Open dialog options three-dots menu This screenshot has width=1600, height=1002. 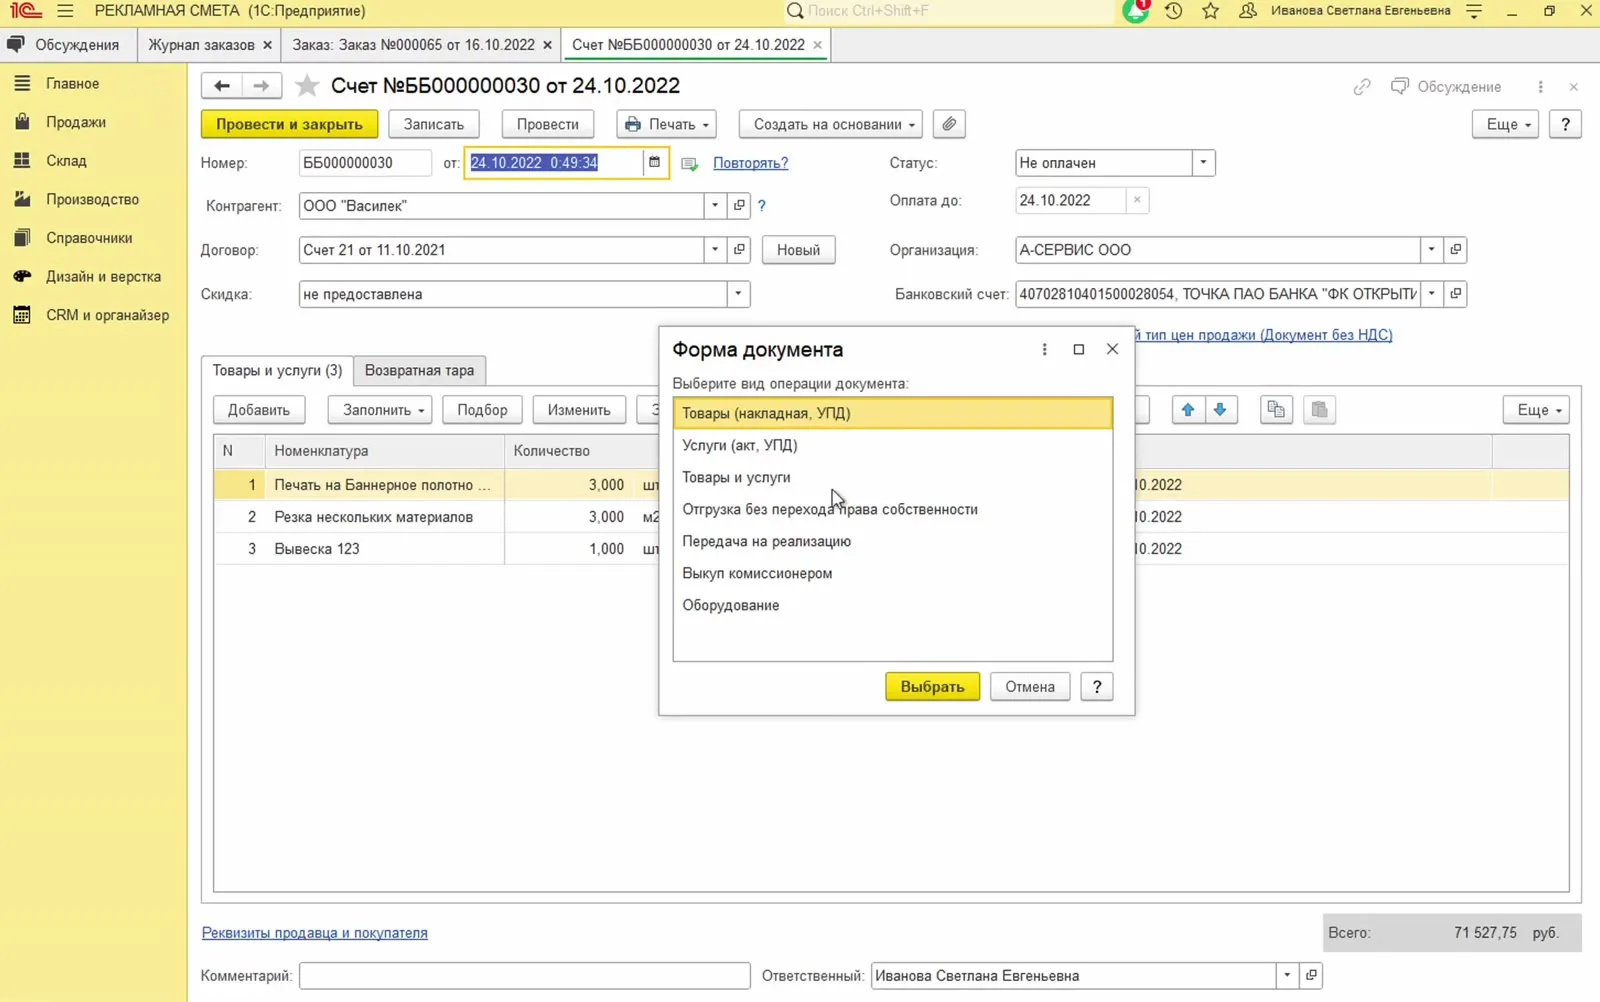pos(1045,349)
